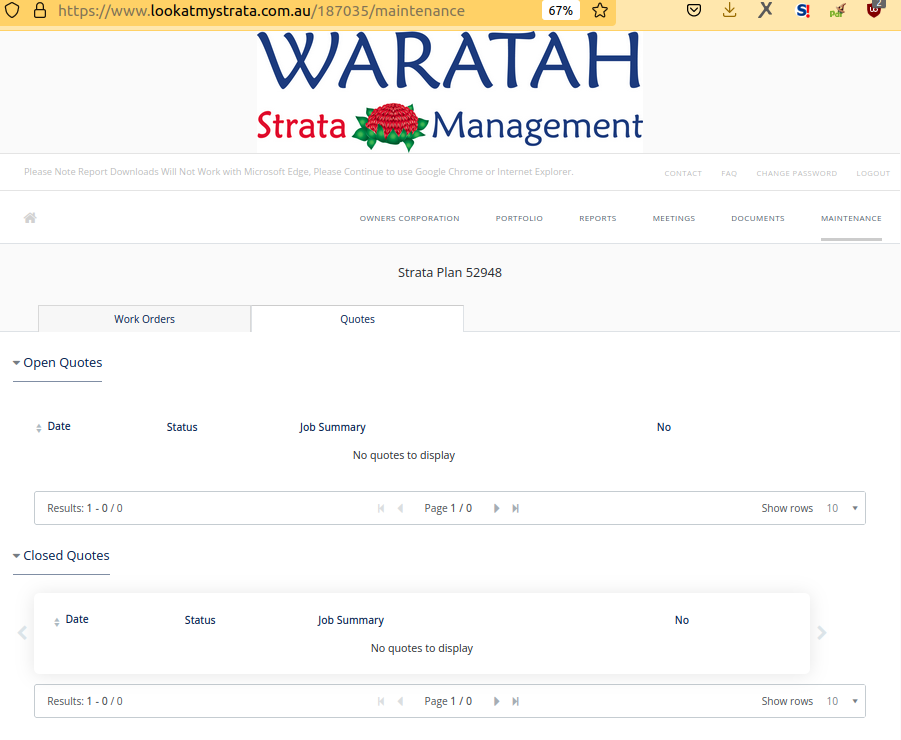Click Job Summary header in Closed Quotes
The height and width of the screenshot is (740, 901).
(x=351, y=620)
